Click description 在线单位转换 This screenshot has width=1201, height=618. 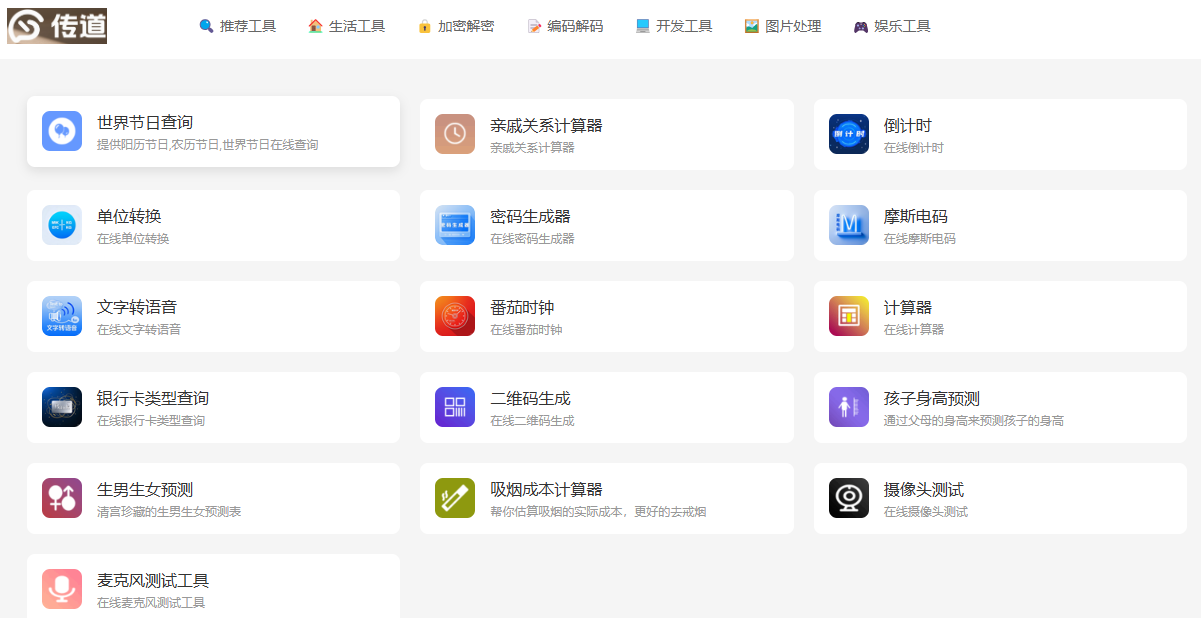coord(133,239)
